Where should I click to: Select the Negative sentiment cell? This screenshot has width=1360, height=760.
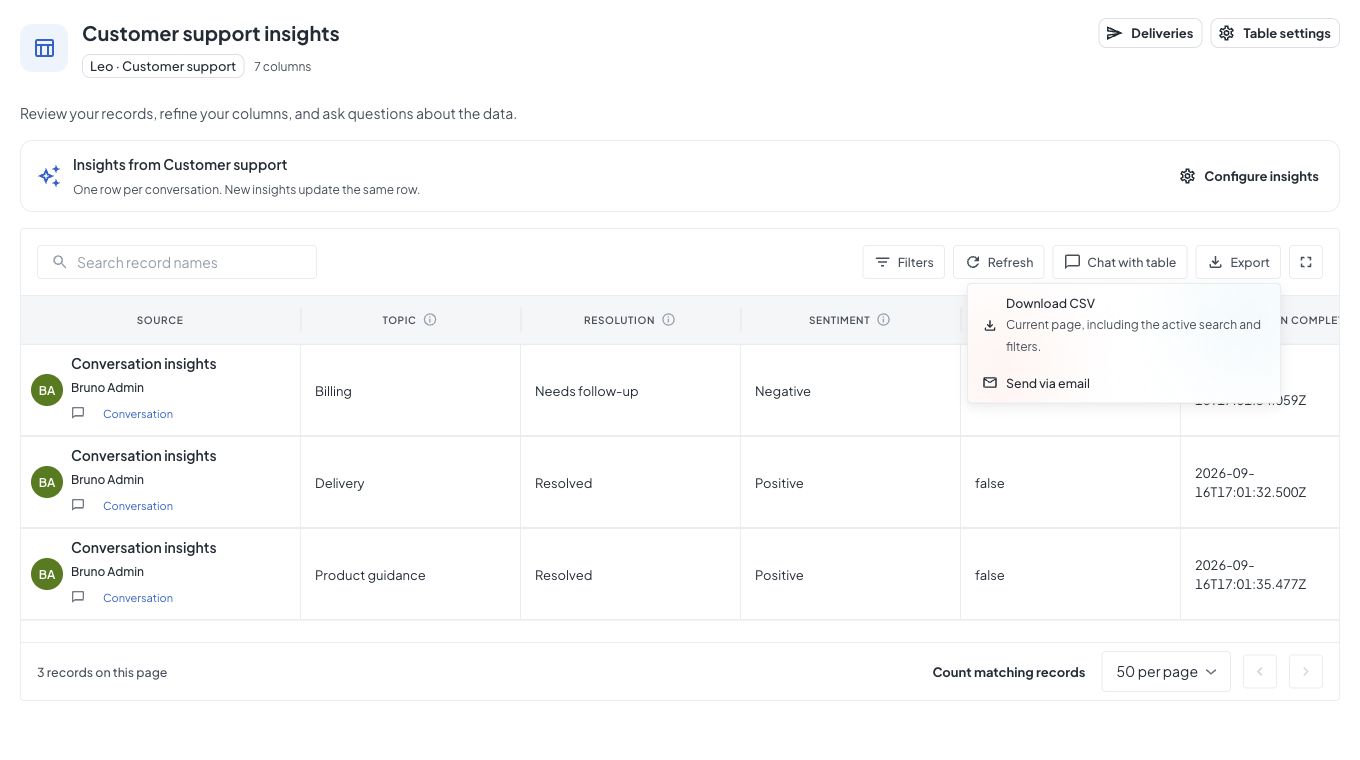(850, 391)
